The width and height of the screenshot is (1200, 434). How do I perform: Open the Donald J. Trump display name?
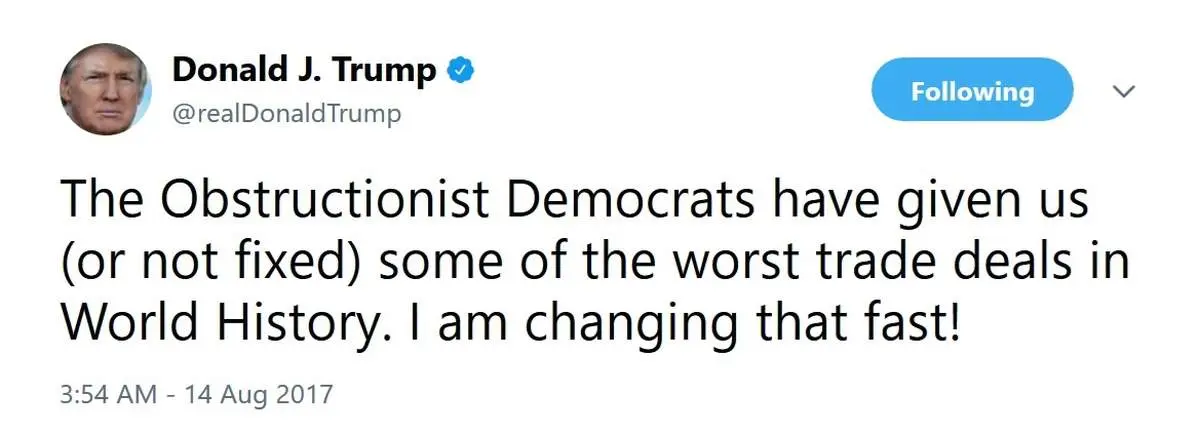coord(305,71)
